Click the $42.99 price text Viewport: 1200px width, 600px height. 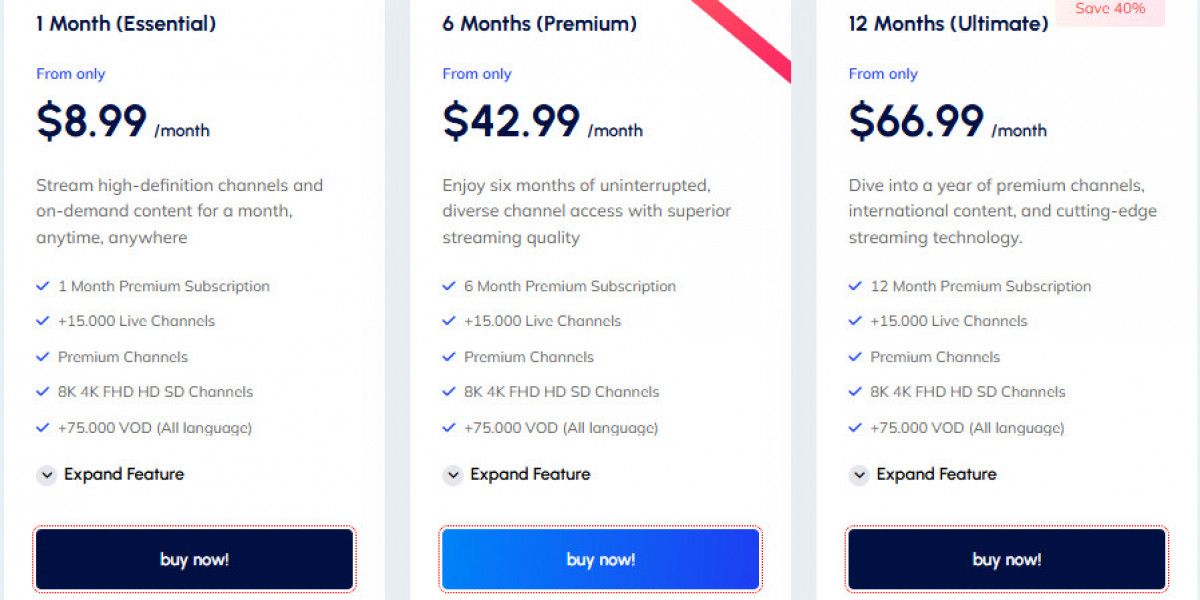(511, 121)
